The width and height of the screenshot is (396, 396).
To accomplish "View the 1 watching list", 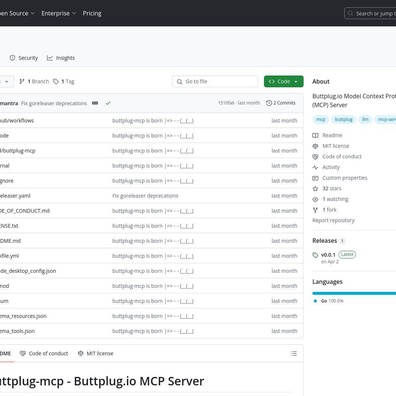I will click(335, 199).
